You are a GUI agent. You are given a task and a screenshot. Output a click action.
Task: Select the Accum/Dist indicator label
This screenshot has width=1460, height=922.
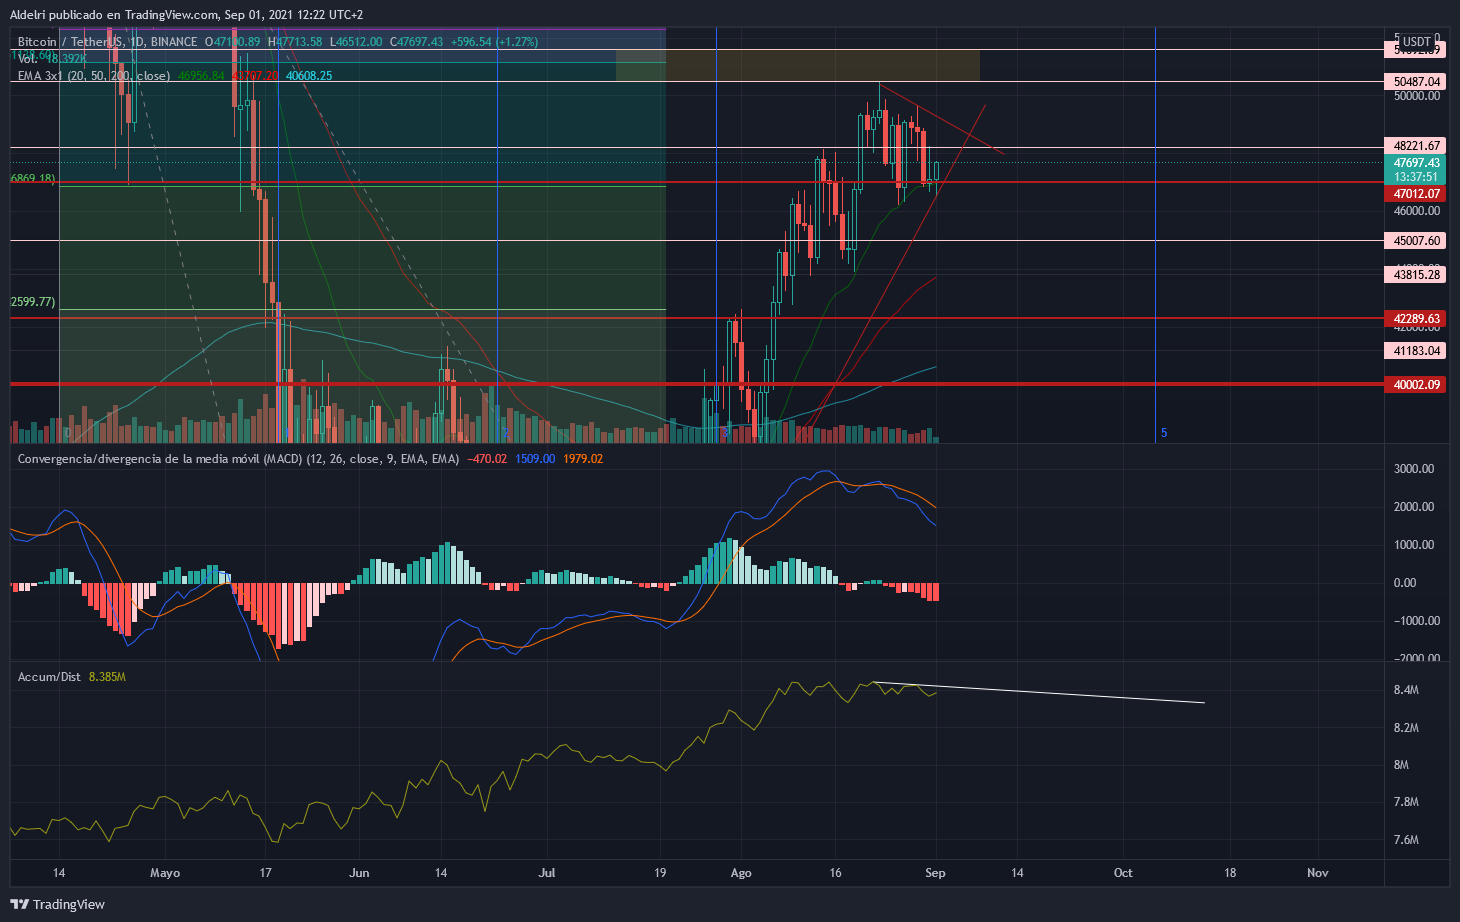[49, 677]
